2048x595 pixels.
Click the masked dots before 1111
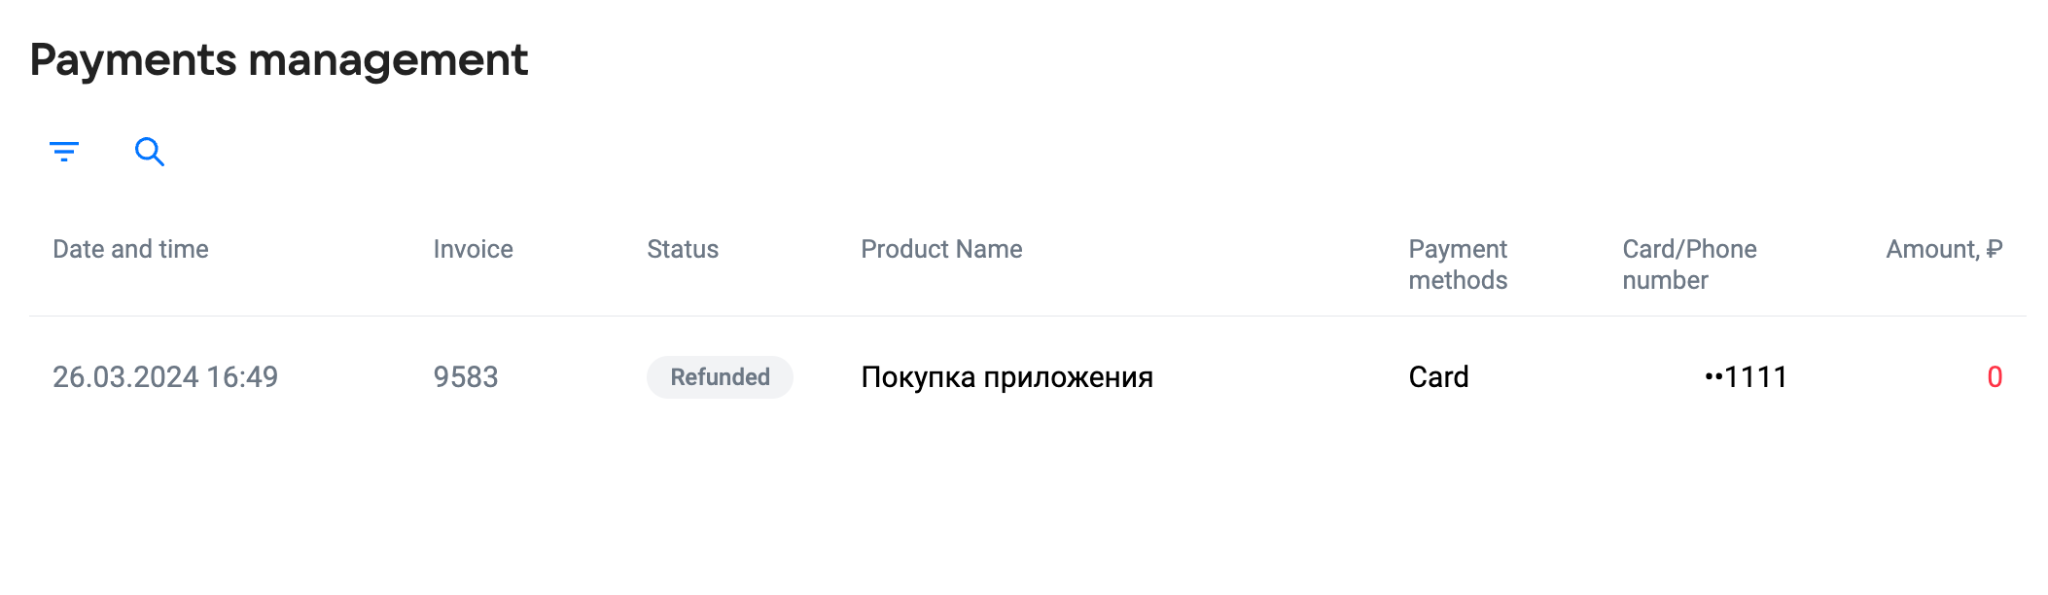[1714, 378]
